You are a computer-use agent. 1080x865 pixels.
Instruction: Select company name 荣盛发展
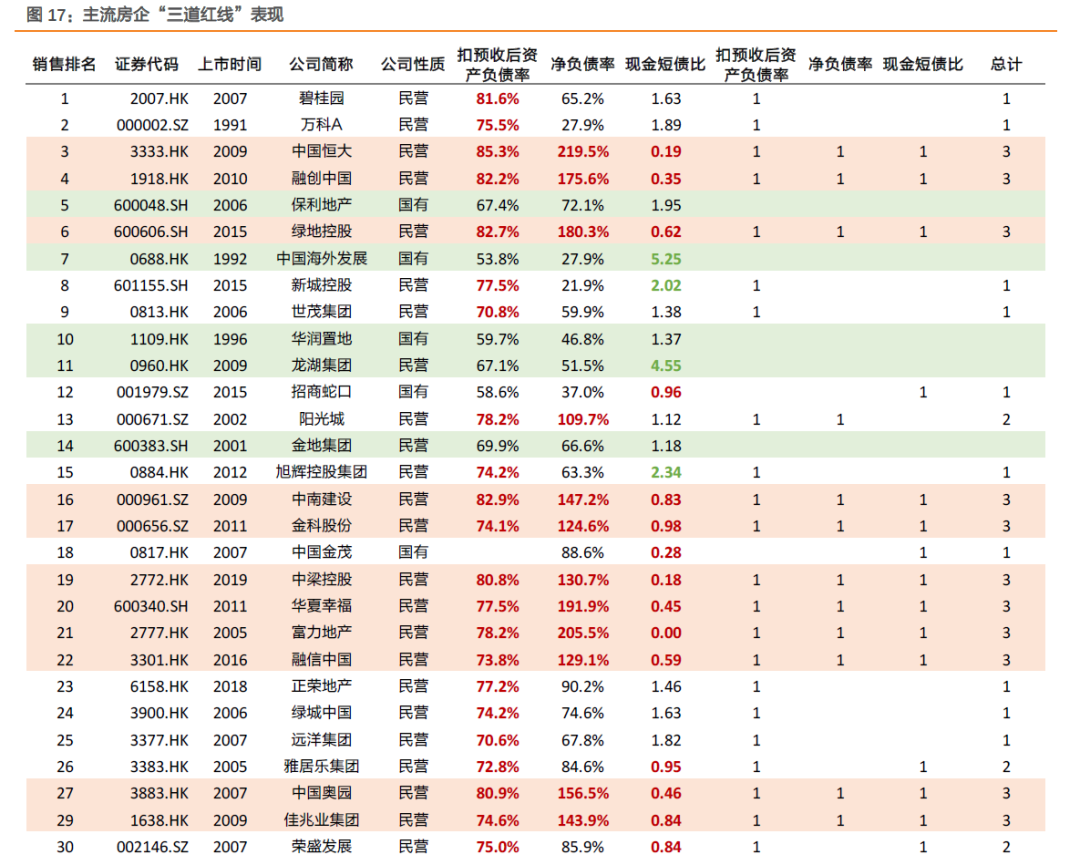click(322, 846)
